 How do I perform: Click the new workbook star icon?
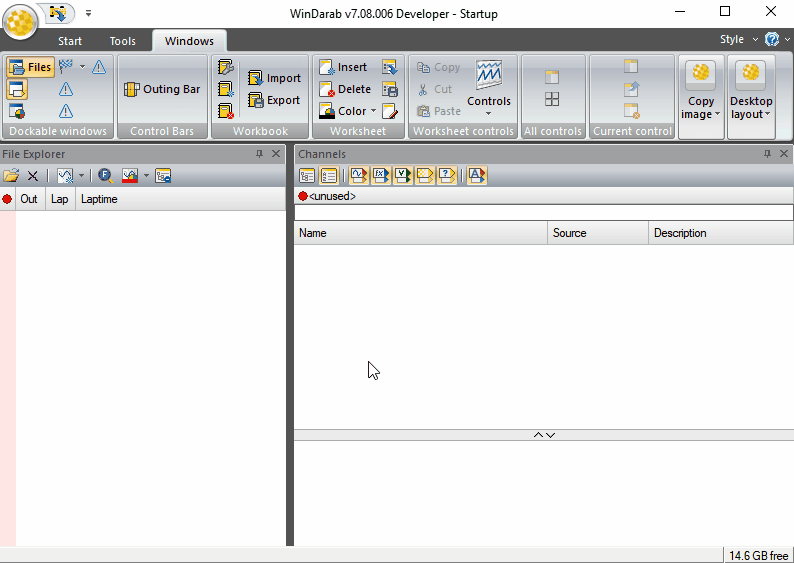[225, 89]
